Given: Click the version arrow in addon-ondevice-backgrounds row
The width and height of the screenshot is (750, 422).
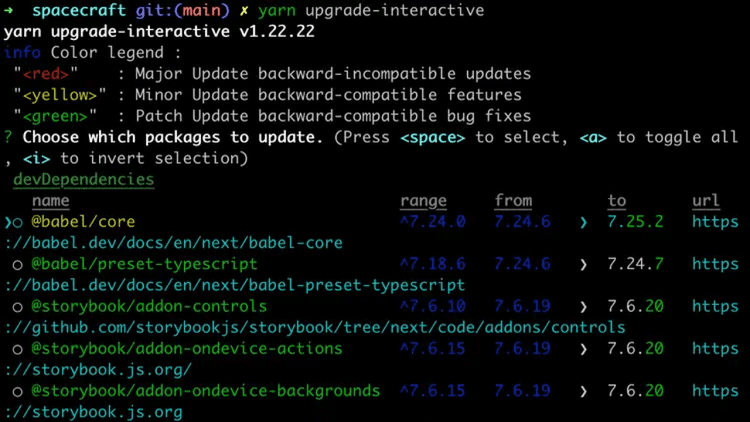Looking at the screenshot, I should (x=584, y=391).
